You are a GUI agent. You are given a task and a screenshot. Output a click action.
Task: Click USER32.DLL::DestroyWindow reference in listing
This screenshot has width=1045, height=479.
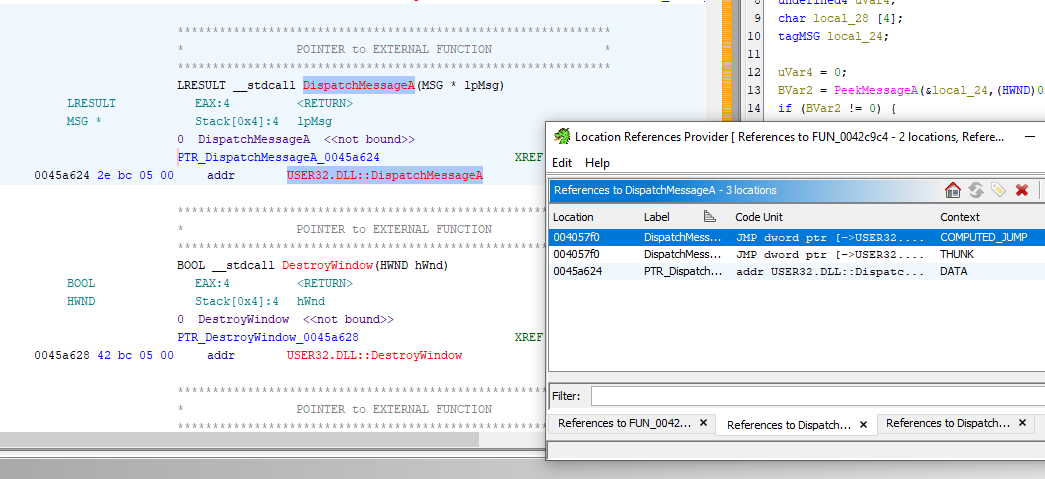coord(374,355)
